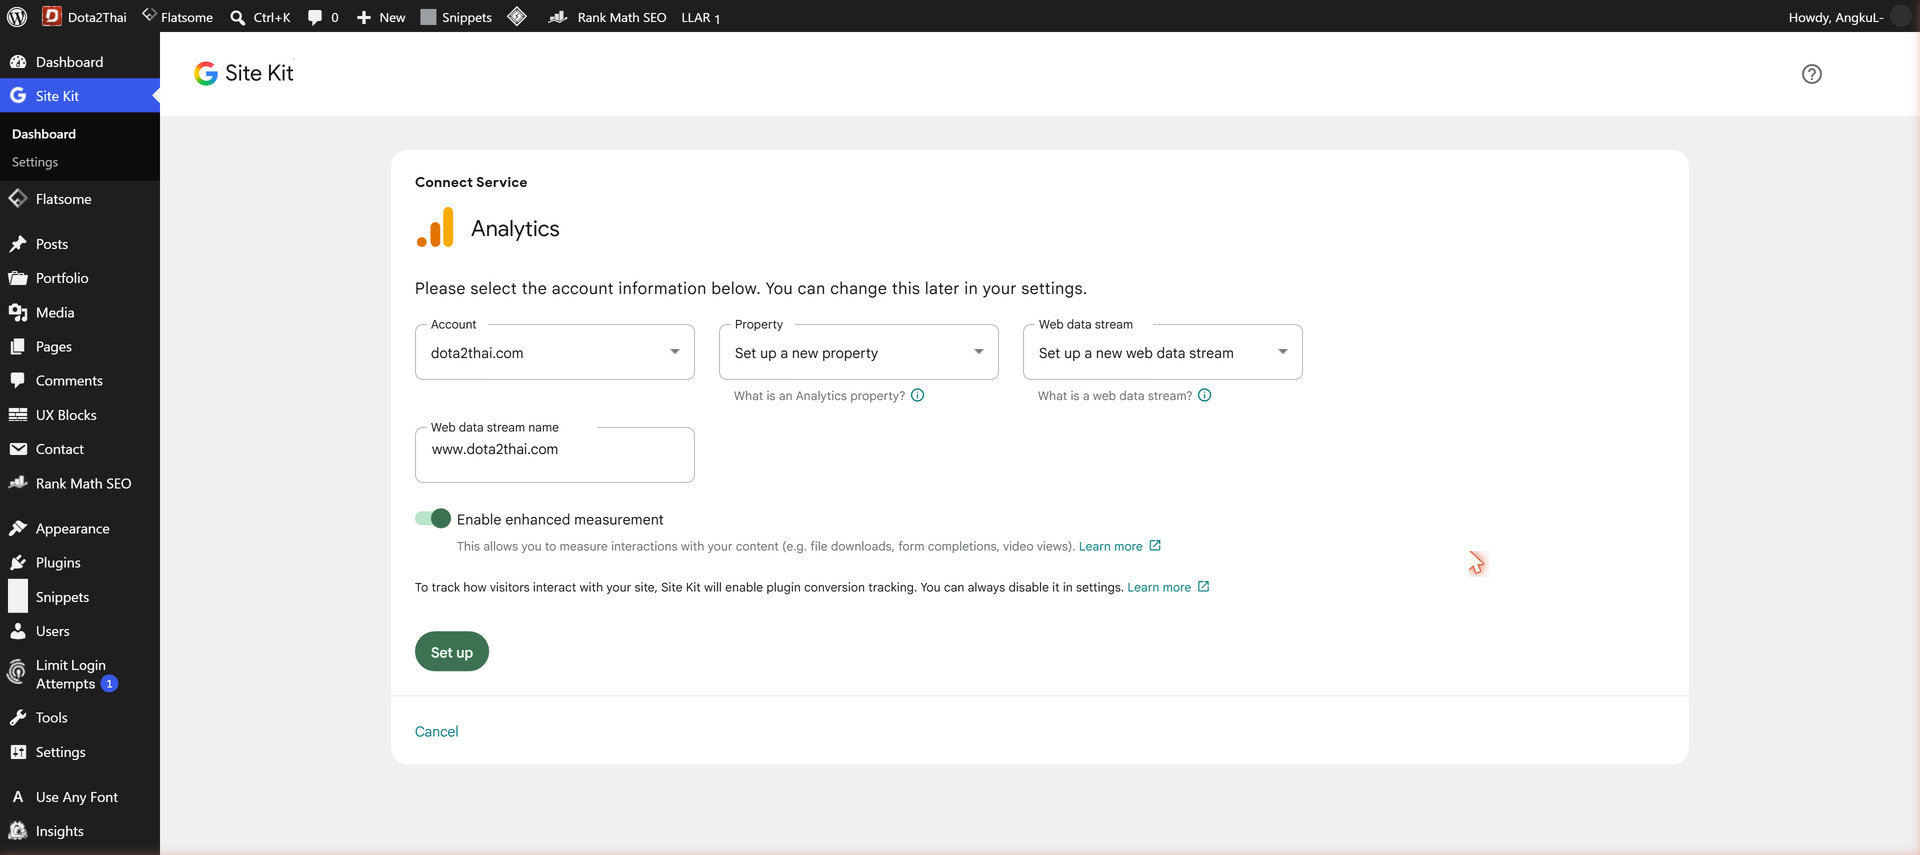
Task: Click the Analytics property info icon
Action: (917, 395)
